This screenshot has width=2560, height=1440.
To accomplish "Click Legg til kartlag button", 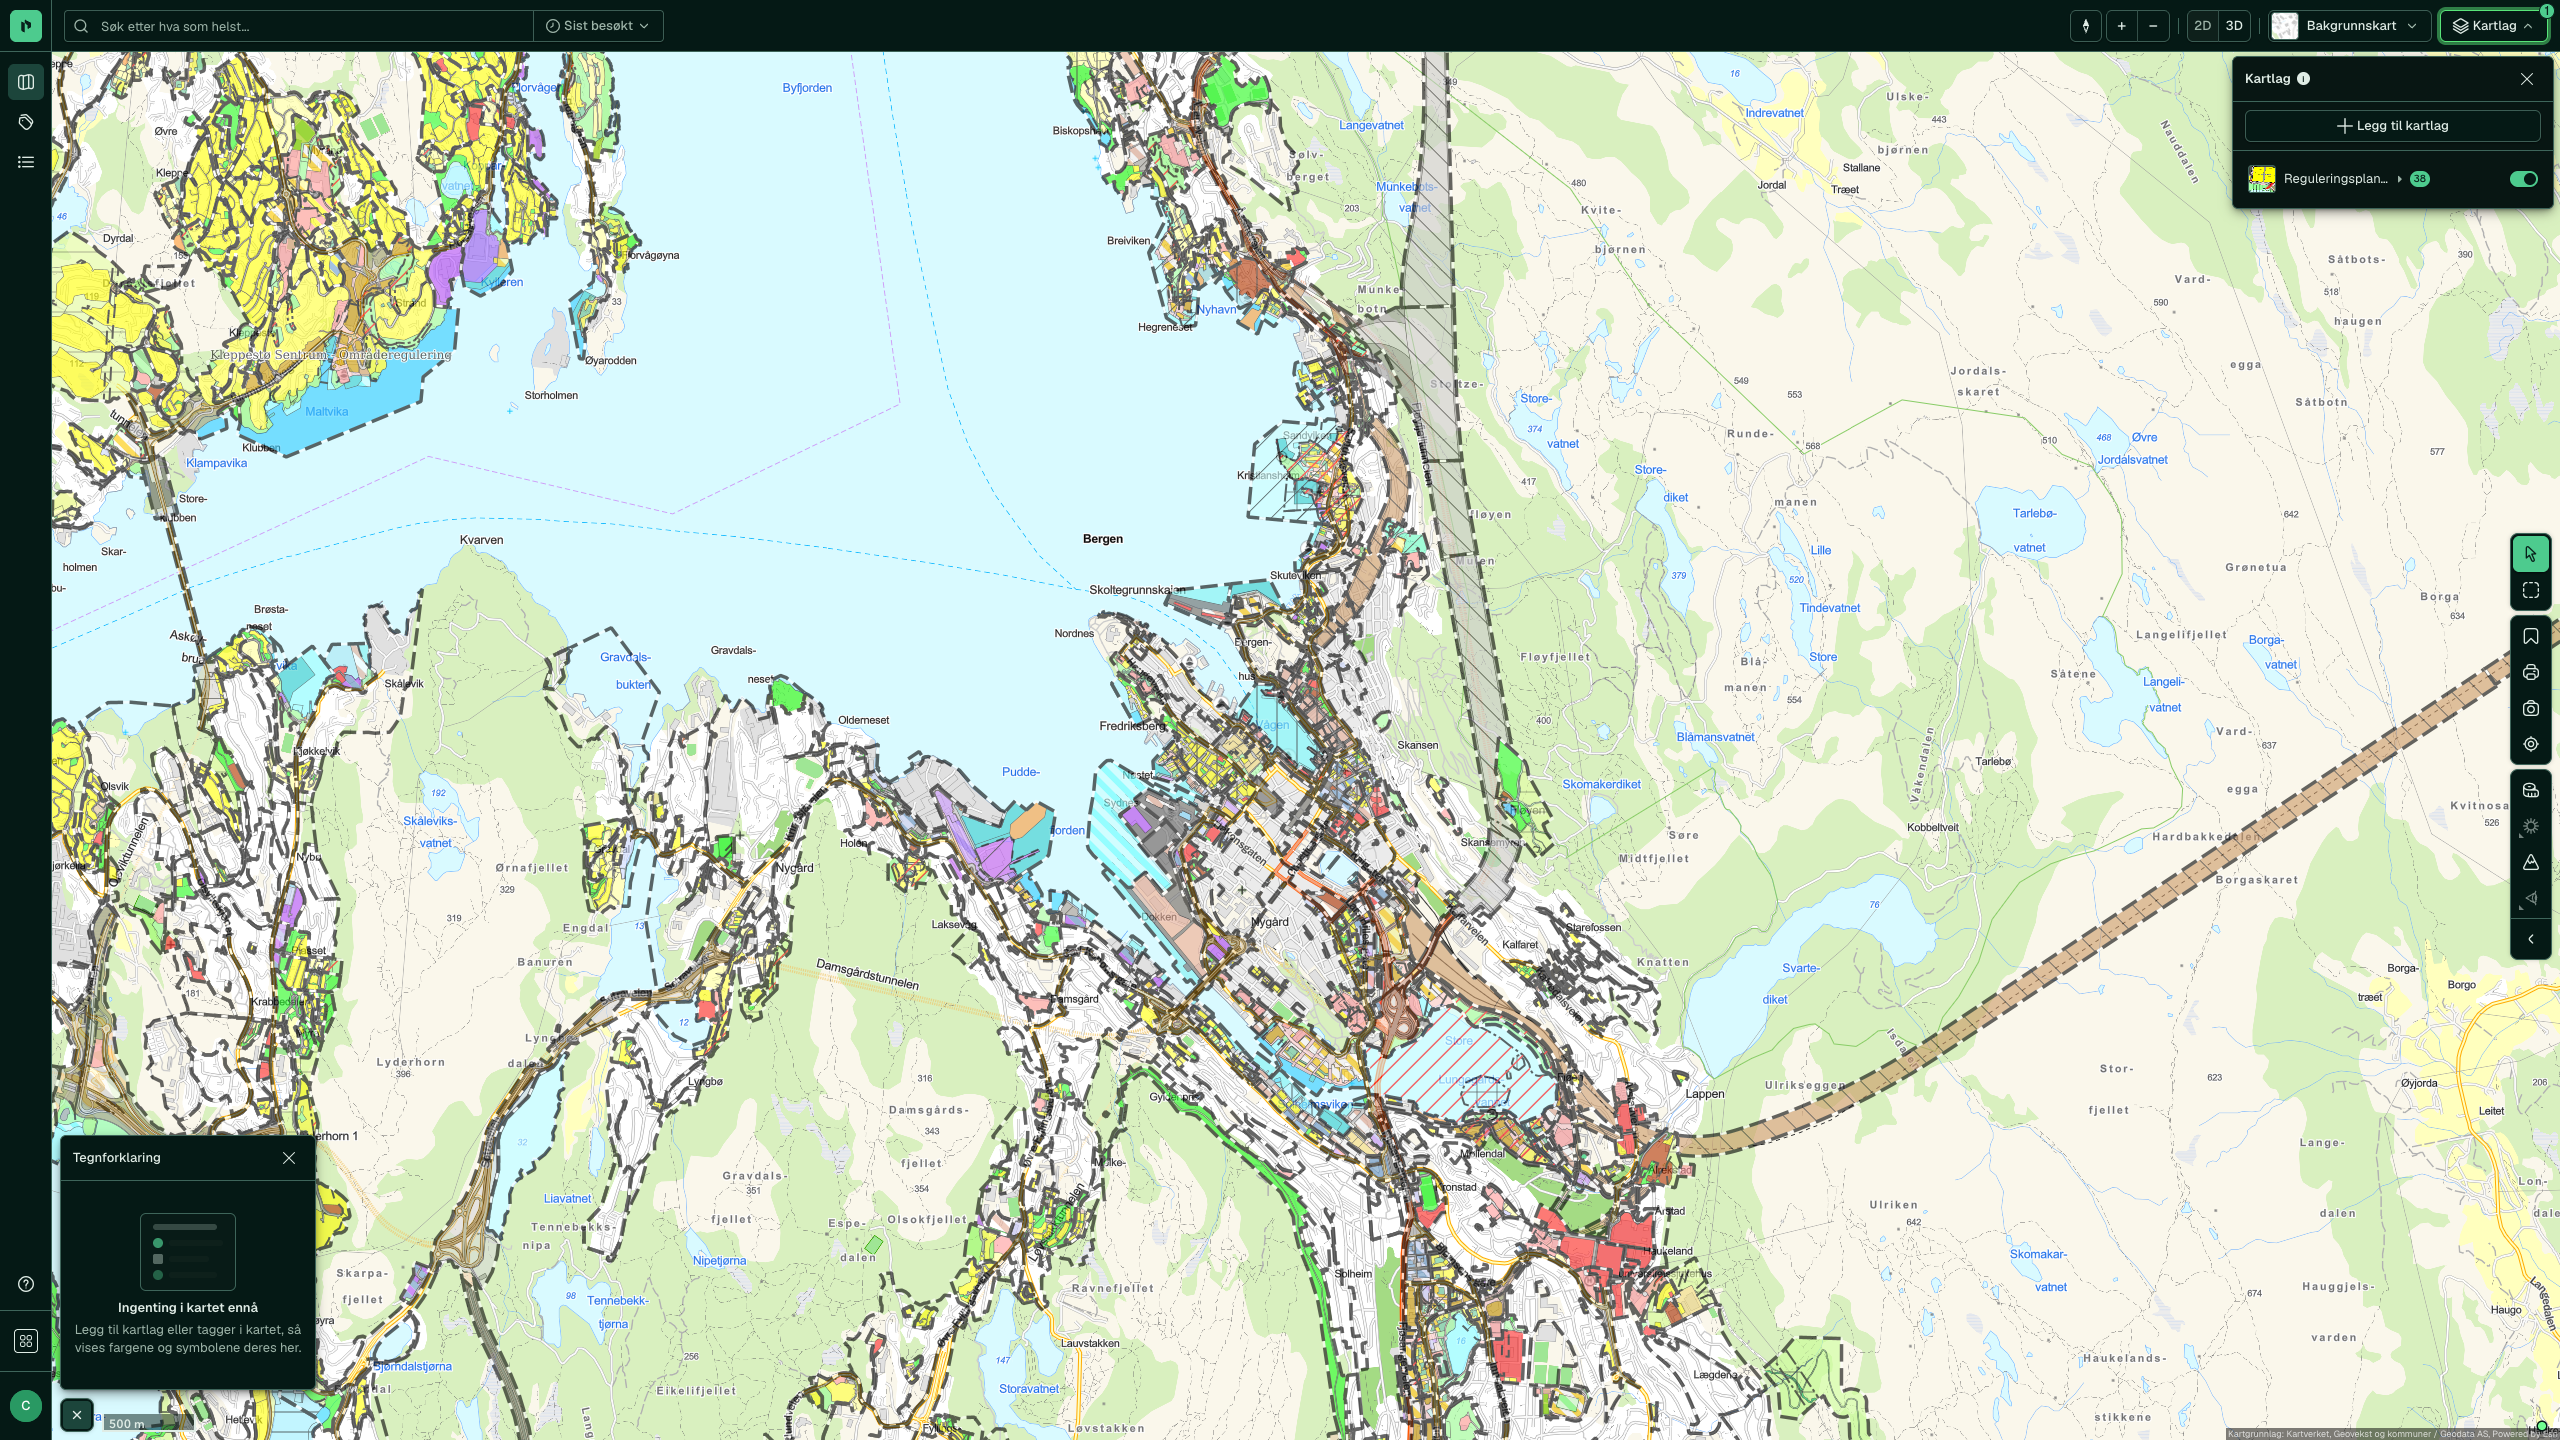I will point(2393,126).
